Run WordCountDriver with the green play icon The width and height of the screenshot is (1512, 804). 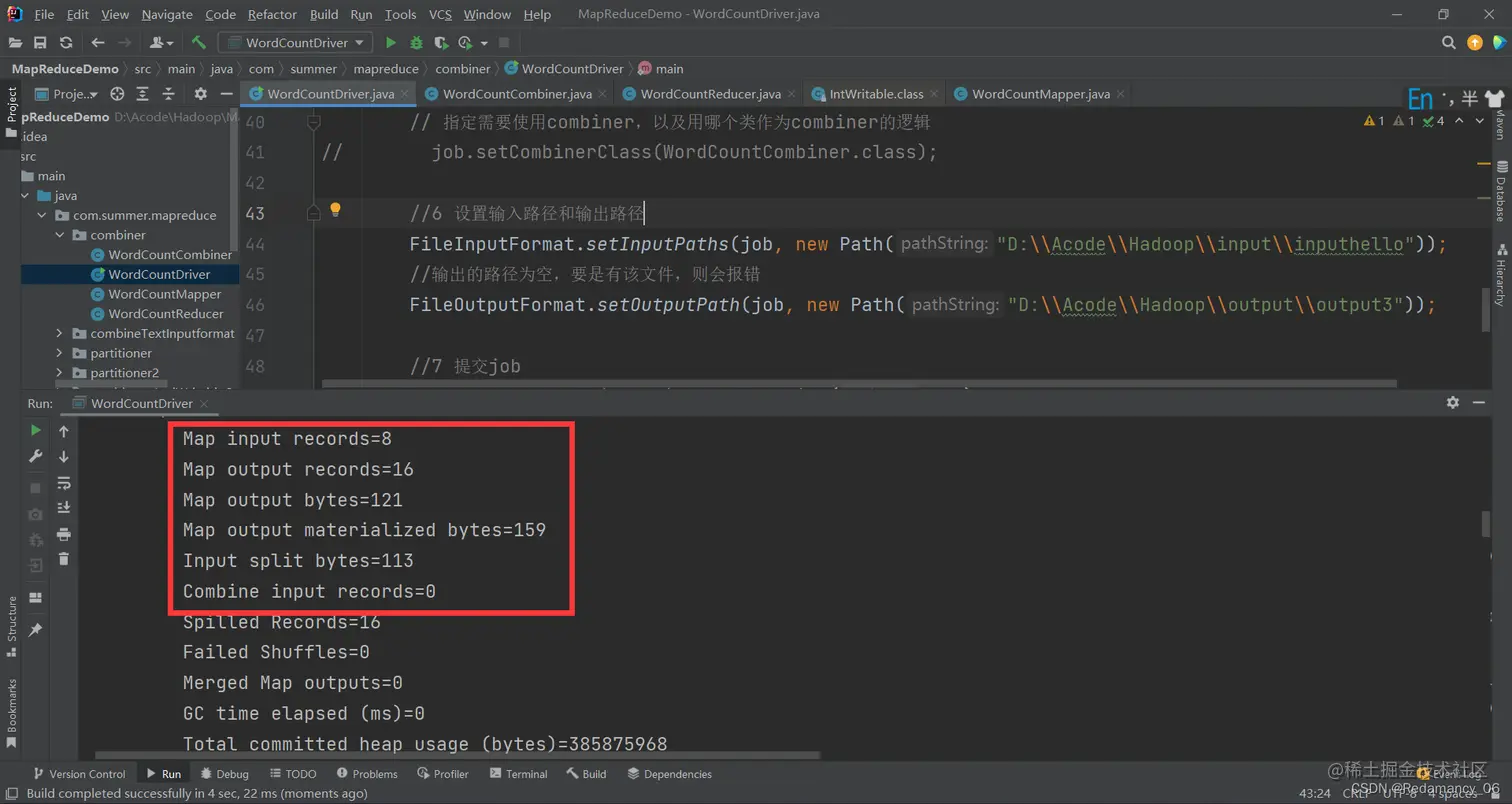coord(391,43)
